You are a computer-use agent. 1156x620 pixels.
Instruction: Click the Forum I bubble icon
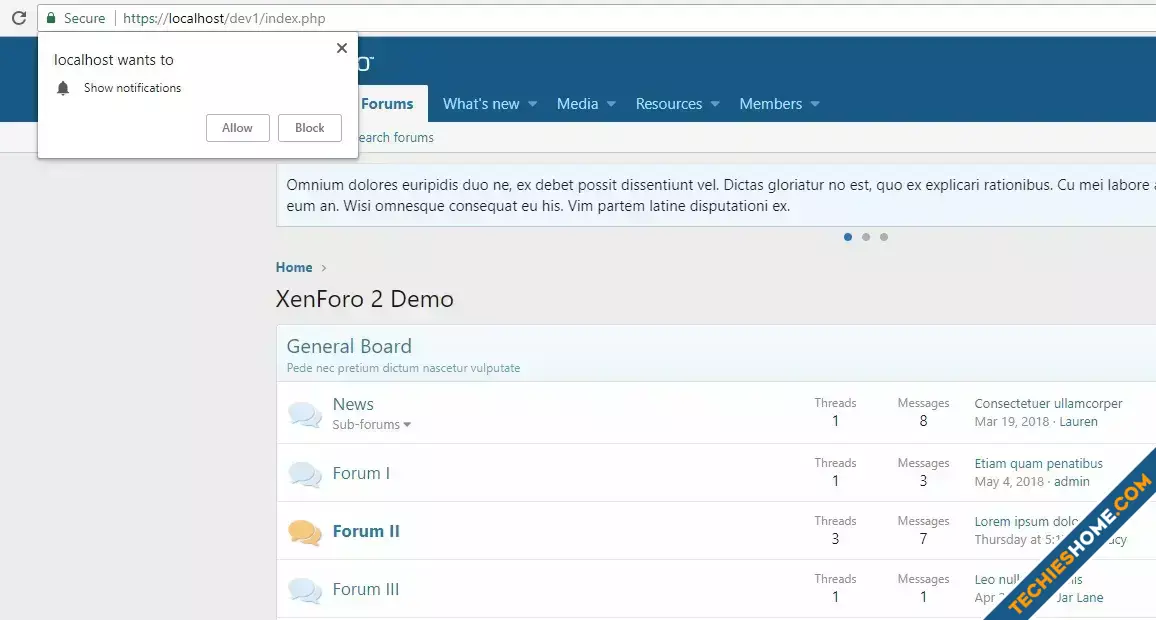pyautogui.click(x=304, y=474)
